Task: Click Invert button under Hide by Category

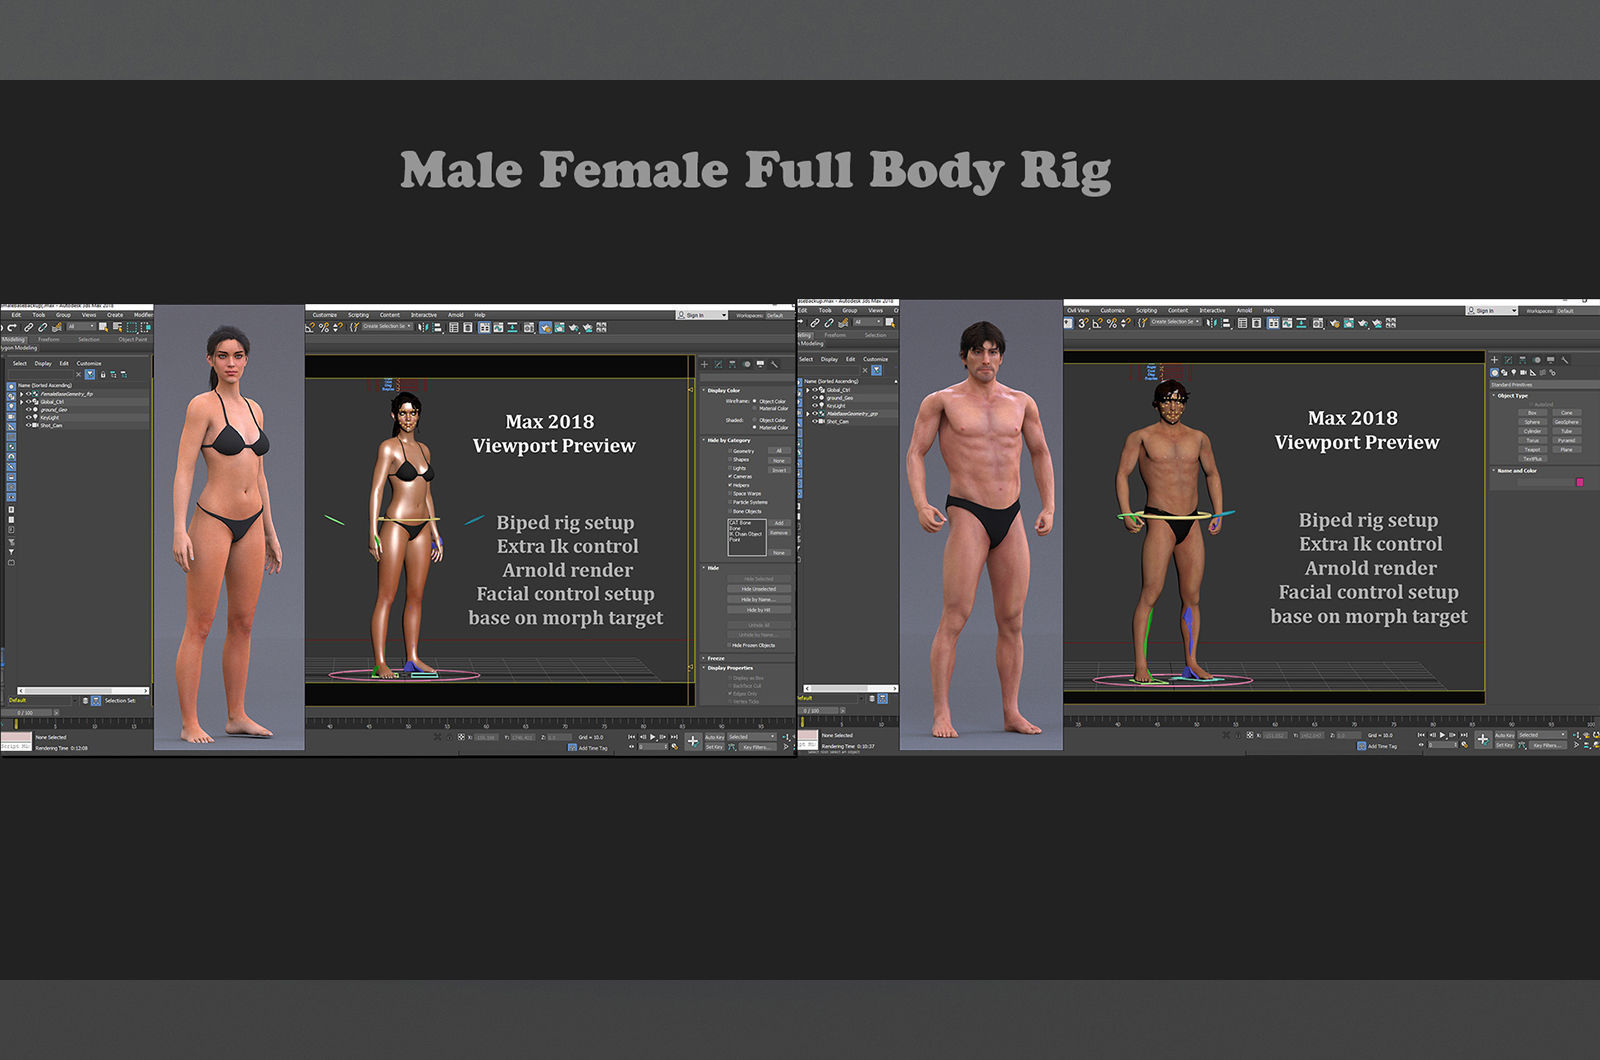Action: [x=779, y=470]
